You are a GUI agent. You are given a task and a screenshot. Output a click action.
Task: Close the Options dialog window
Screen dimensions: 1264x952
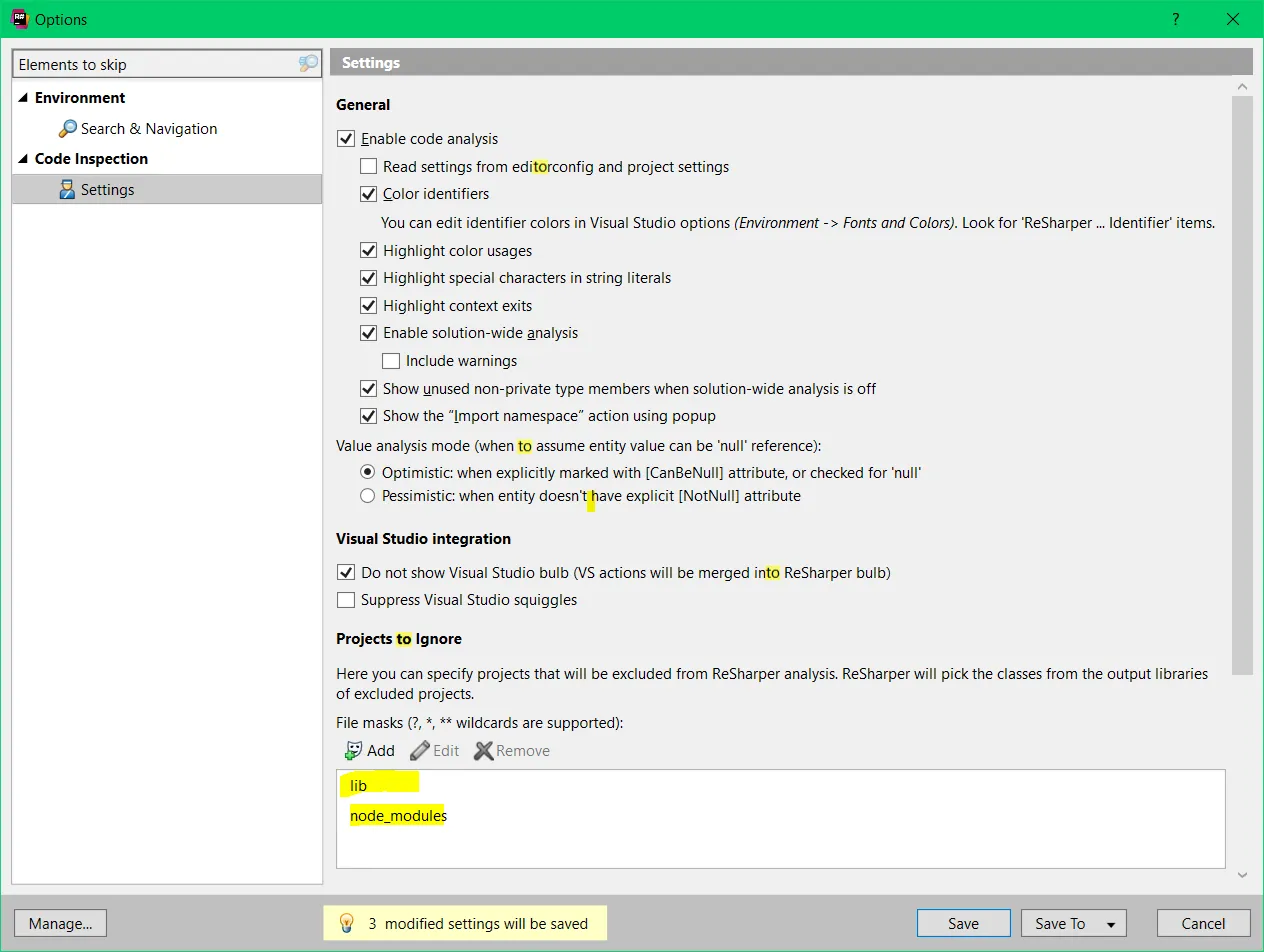tap(1233, 19)
